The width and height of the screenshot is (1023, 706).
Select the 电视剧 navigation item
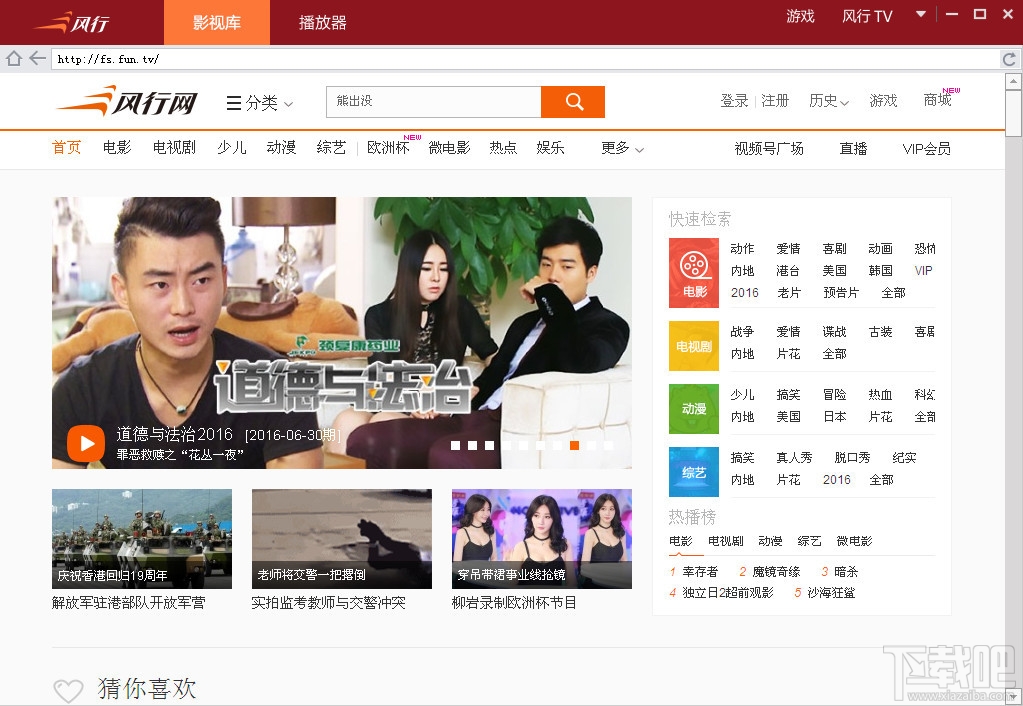coord(174,147)
